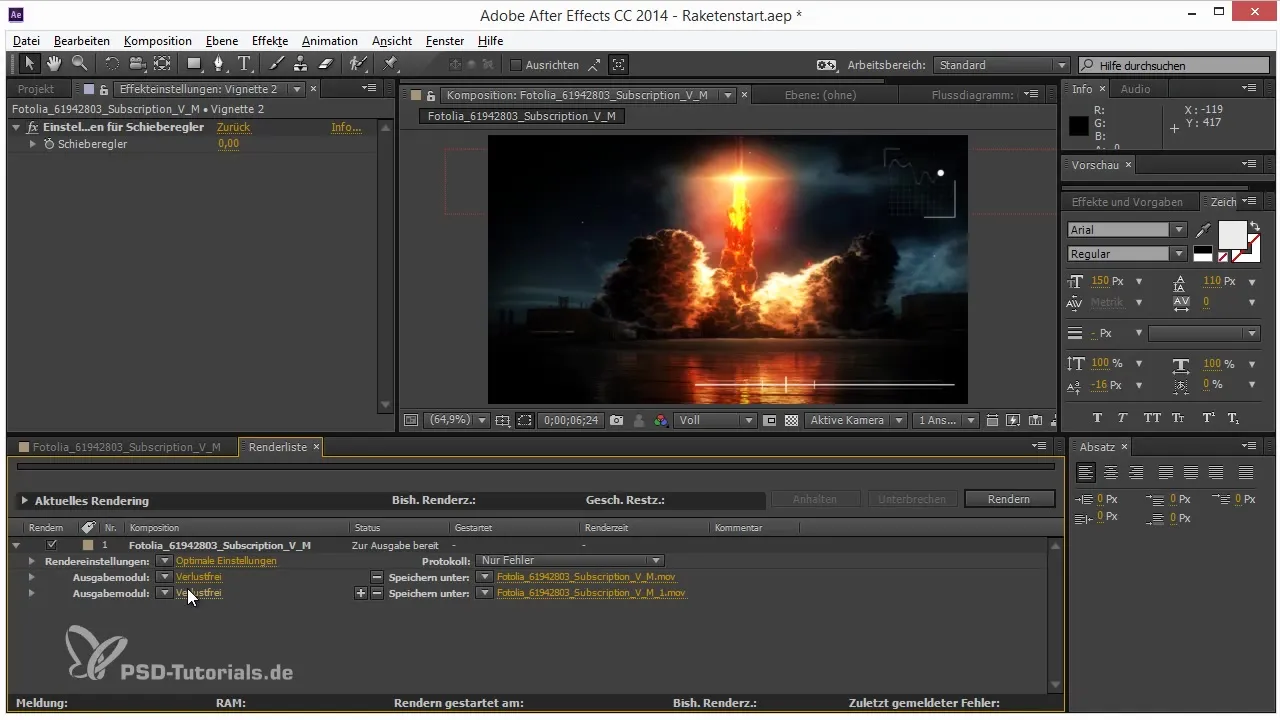
Task: Apply Subscript text style
Action: [x=1233, y=418]
